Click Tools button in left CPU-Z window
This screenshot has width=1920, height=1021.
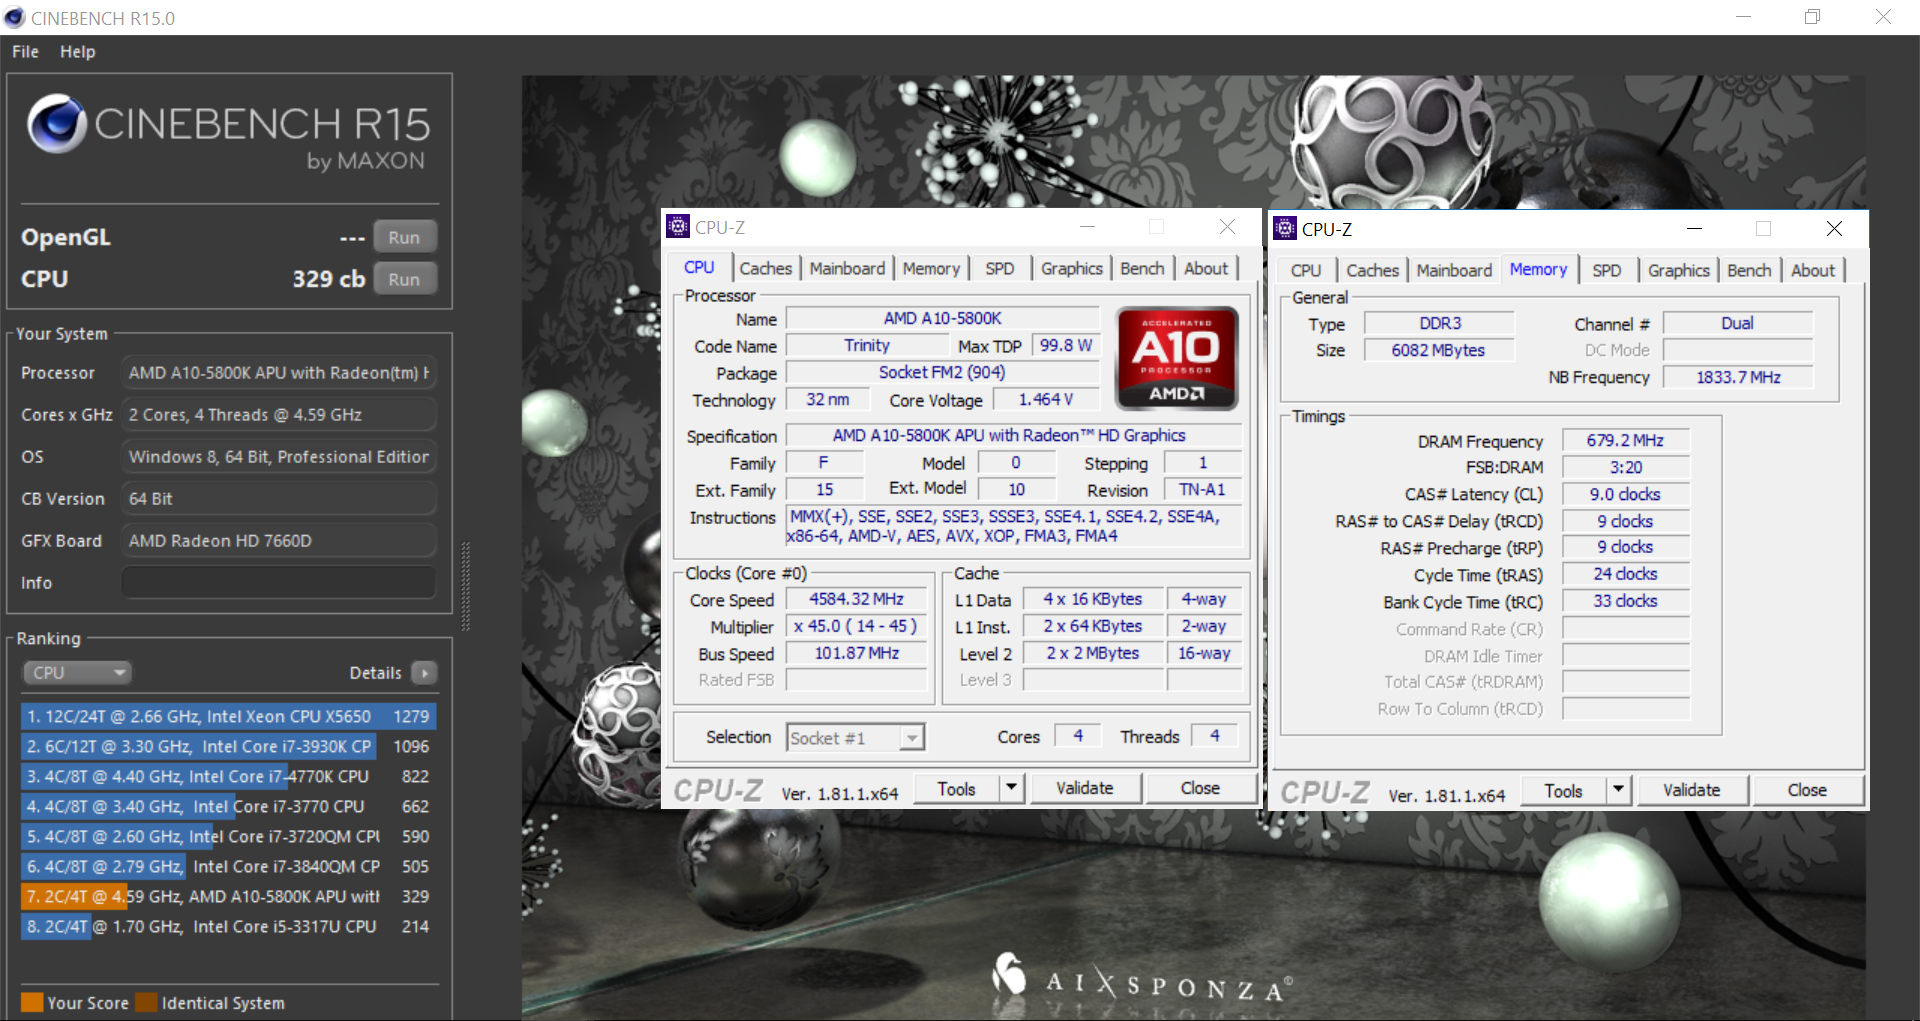coord(957,789)
